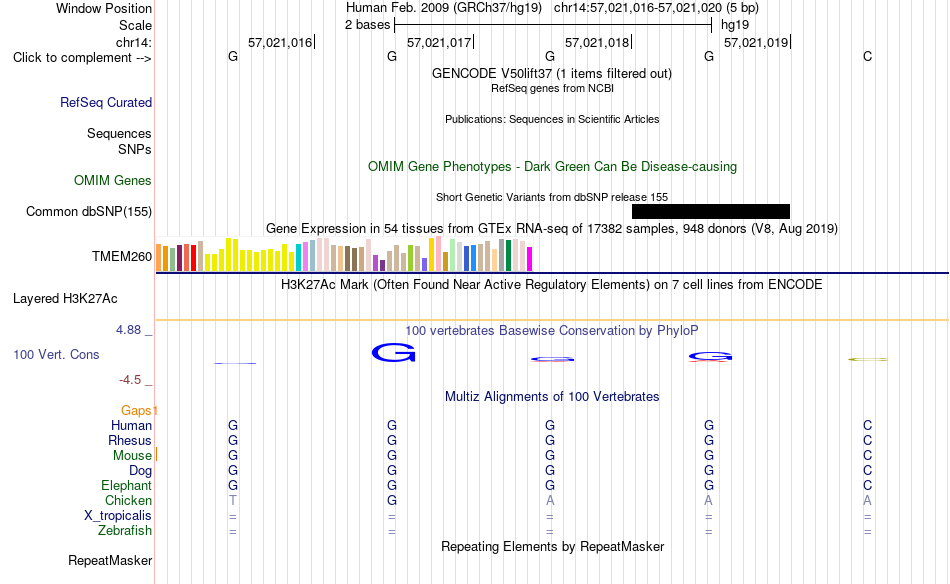Click the GTEx Gene Expression track title
The width and height of the screenshot is (950, 584).
[x=552, y=228]
